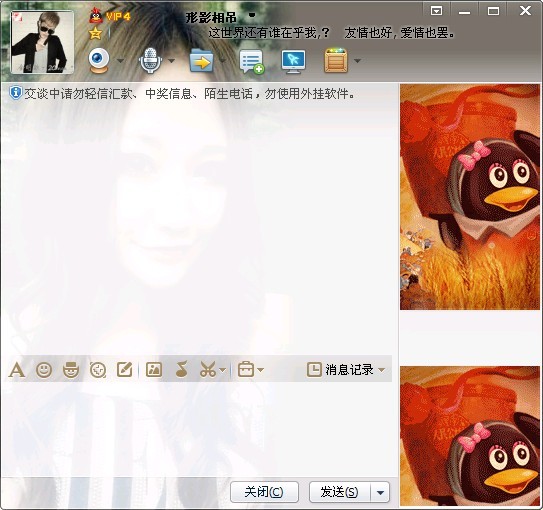
Task: Open the title bar menu dropdown button
Action: tap(436, 11)
